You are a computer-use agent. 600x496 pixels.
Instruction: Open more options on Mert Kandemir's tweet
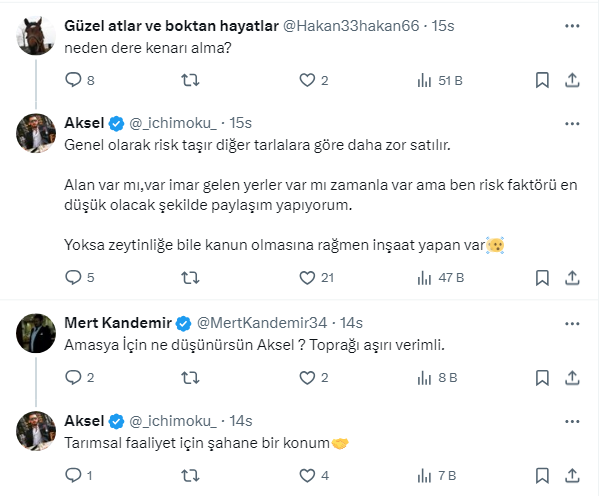(574, 323)
